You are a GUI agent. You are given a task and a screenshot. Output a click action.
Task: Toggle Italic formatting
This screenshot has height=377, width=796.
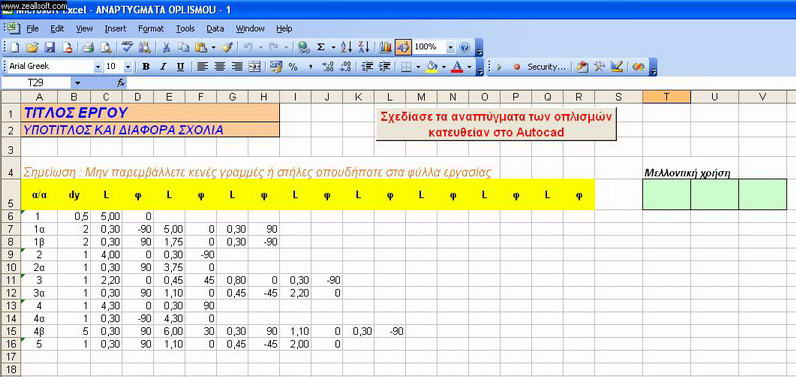(x=163, y=66)
